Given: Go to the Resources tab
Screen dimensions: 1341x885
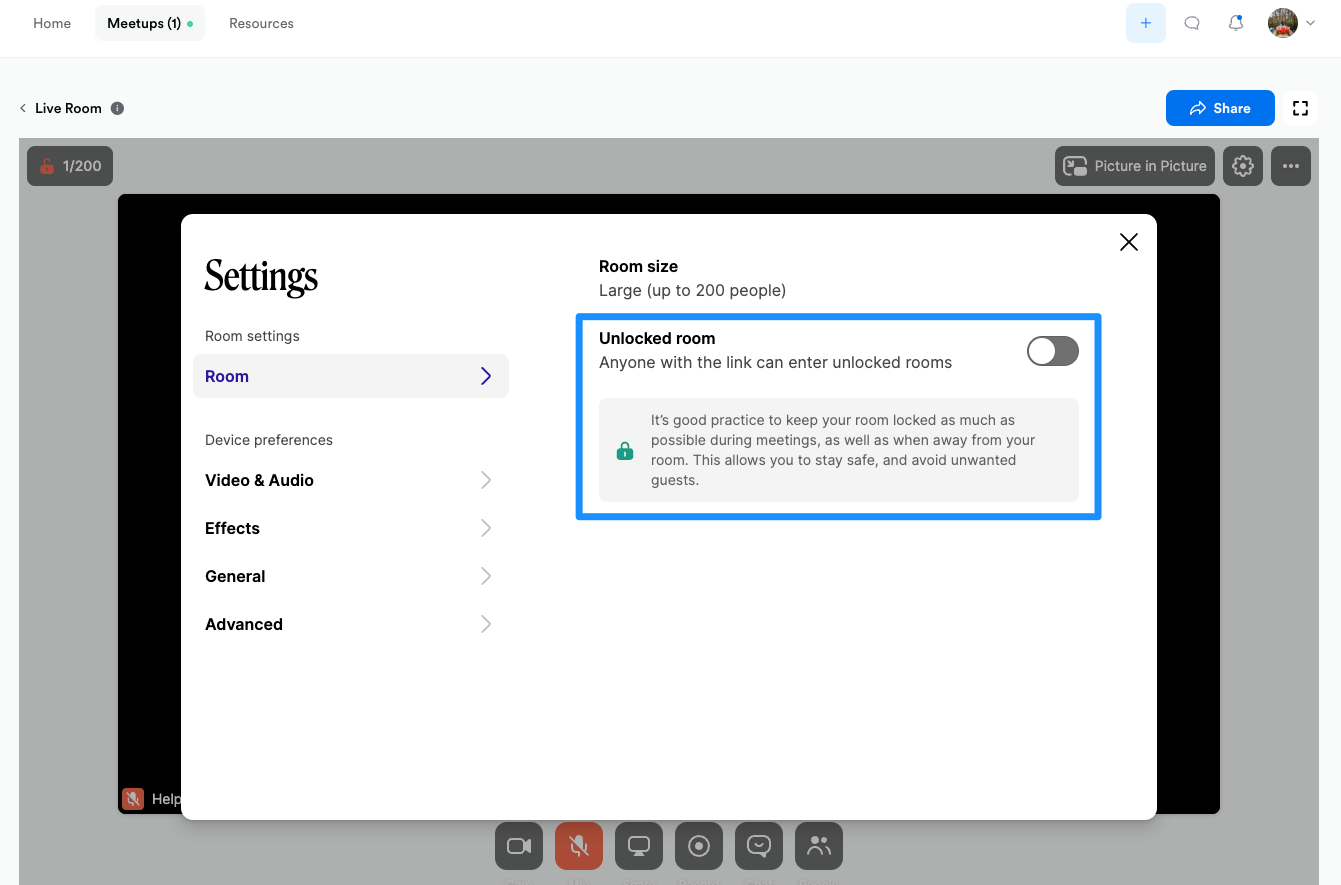Looking at the screenshot, I should point(261,23).
